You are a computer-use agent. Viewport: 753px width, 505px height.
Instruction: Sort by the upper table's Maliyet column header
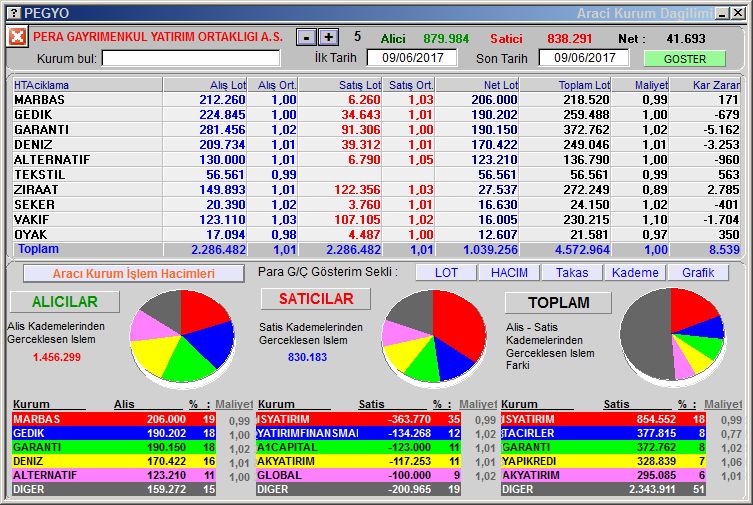point(640,85)
